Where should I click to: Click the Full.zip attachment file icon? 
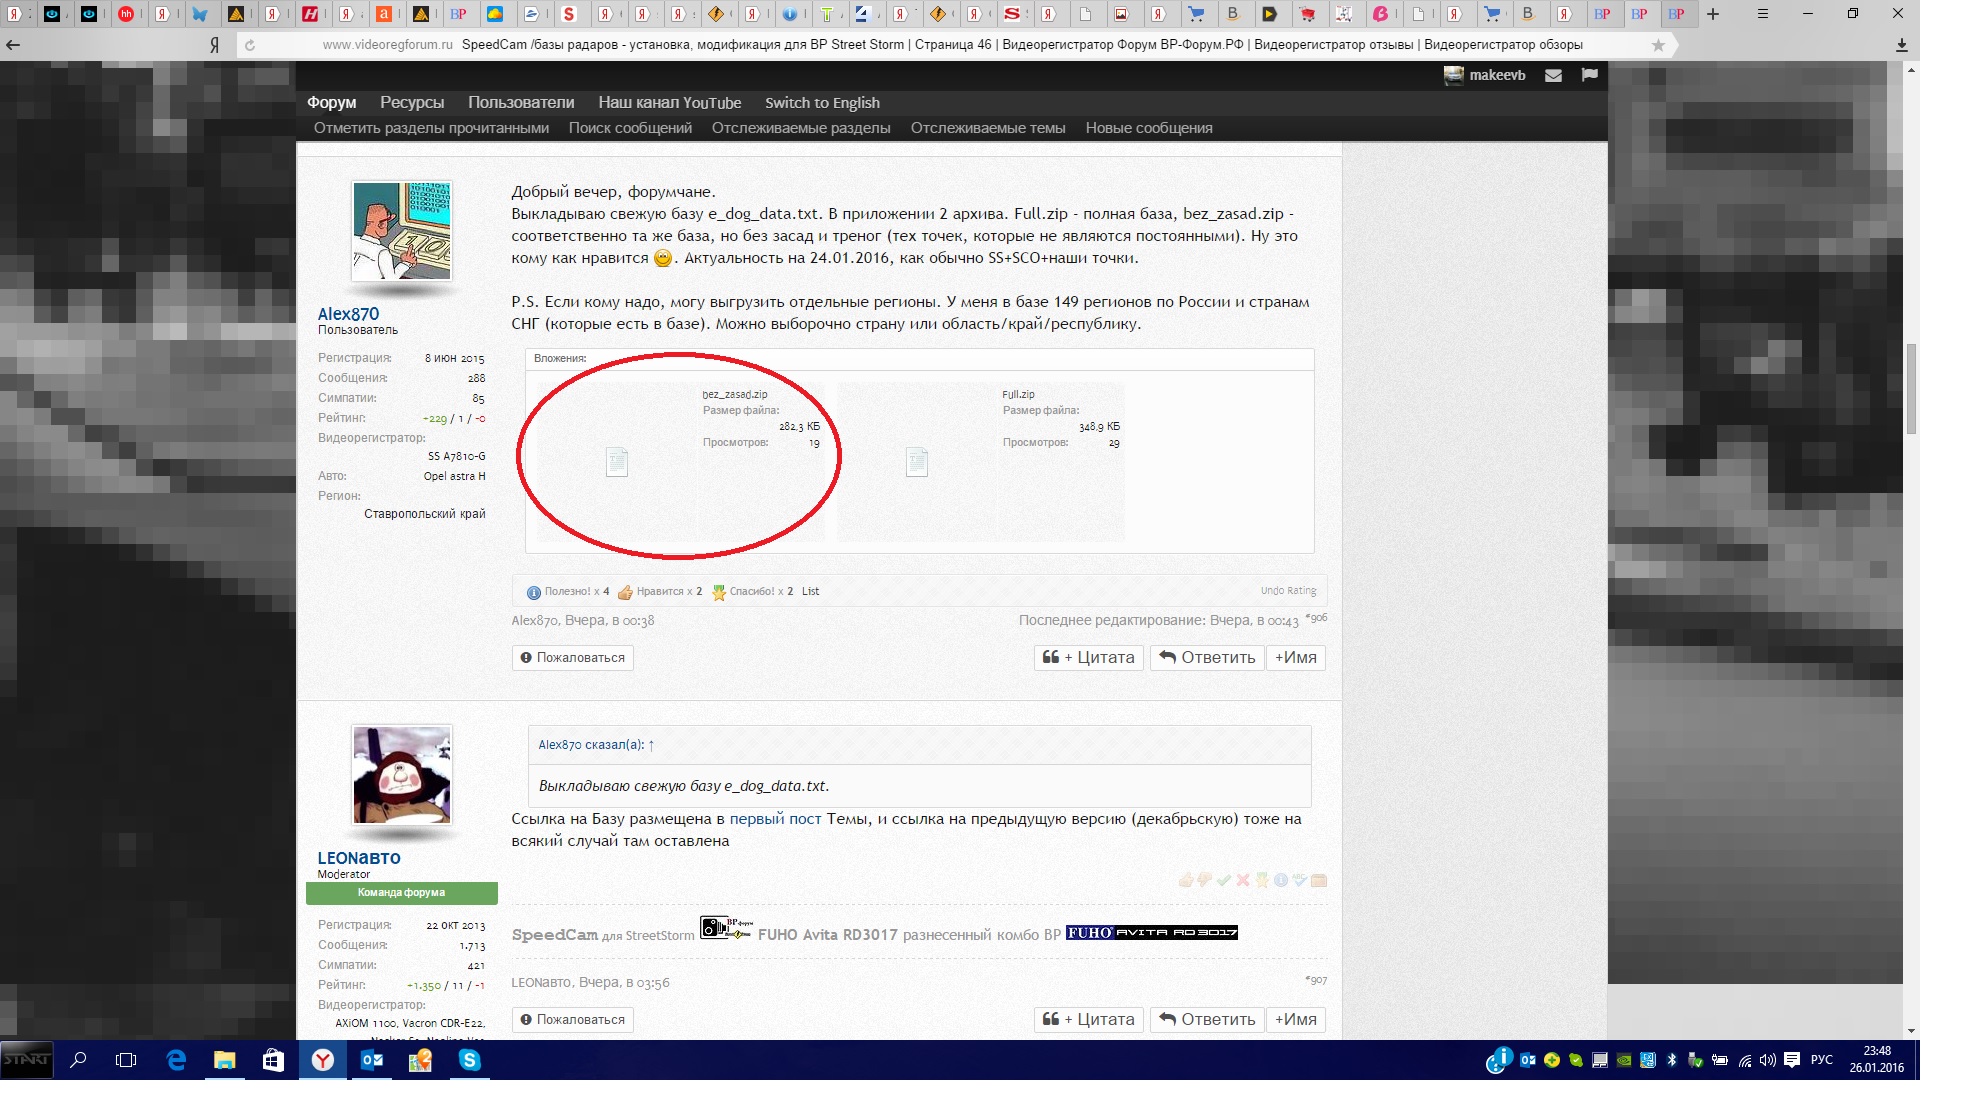(x=917, y=462)
